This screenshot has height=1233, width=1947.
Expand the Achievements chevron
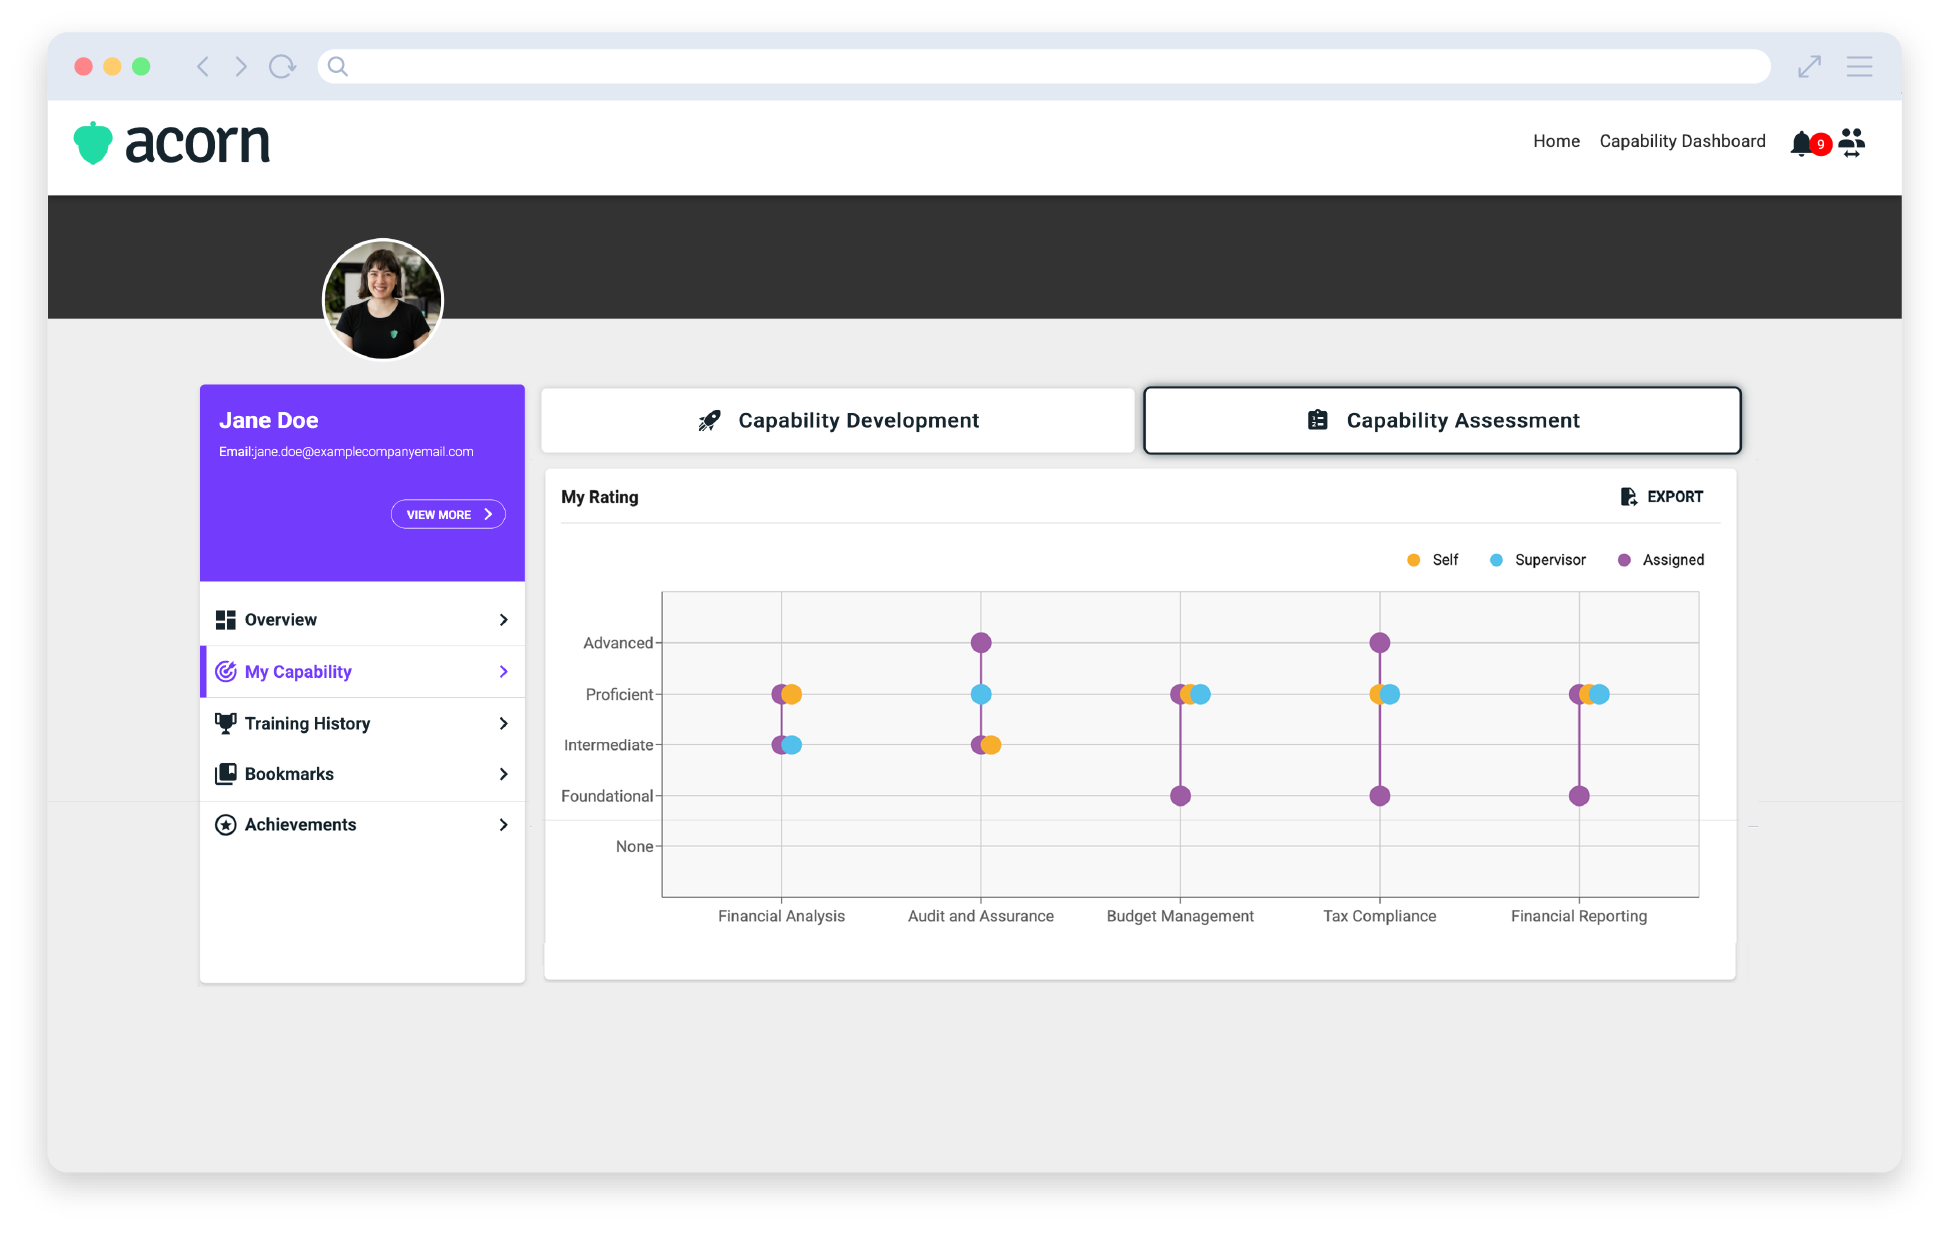503,825
